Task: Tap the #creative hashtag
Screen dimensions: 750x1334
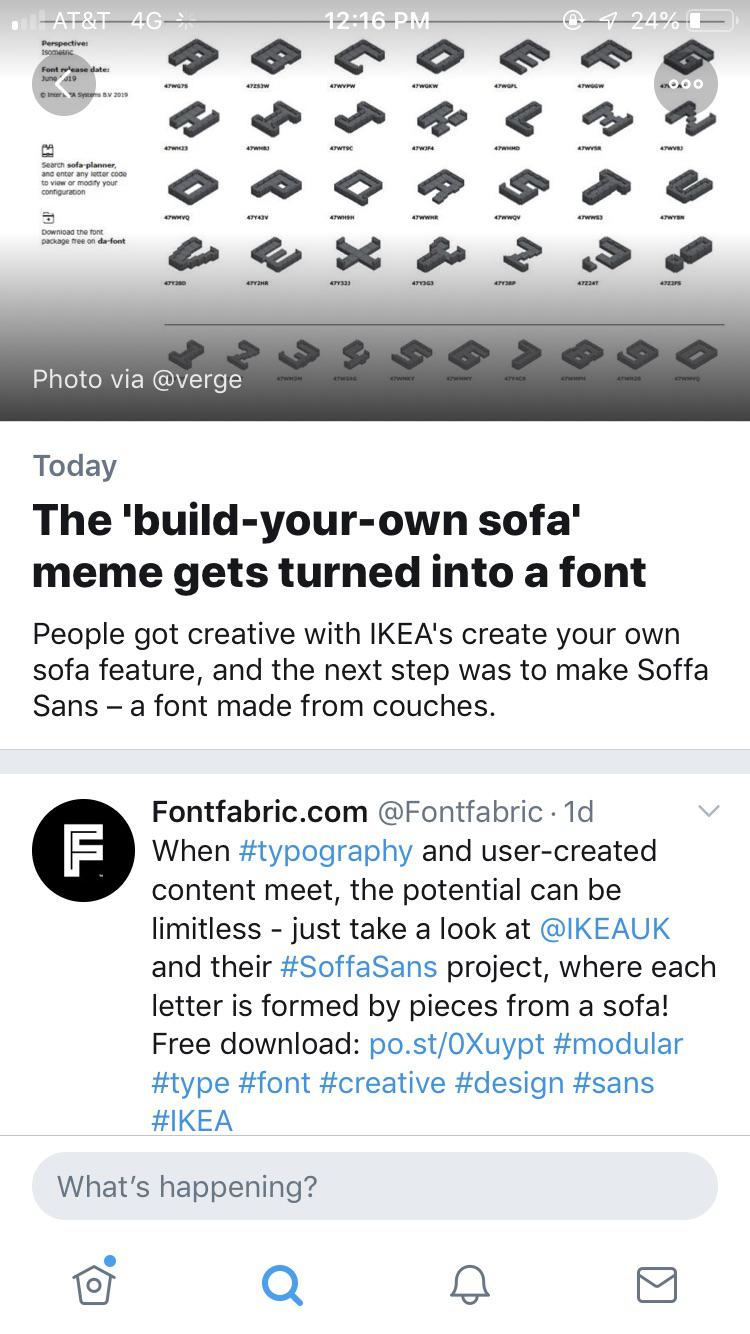Action: 382,1083
